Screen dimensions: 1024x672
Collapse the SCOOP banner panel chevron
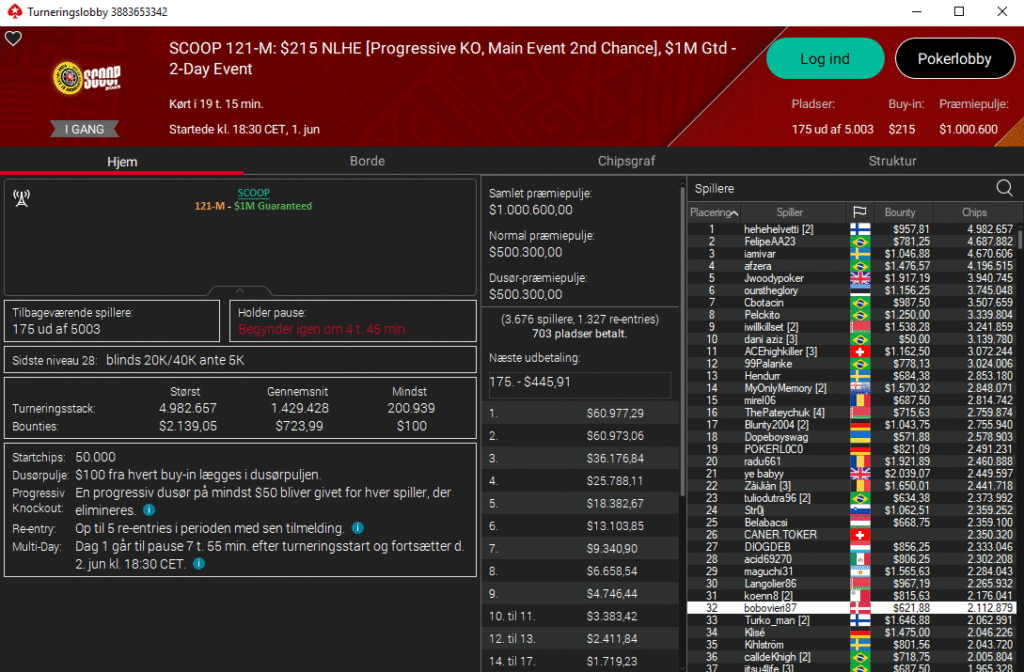tap(240, 291)
